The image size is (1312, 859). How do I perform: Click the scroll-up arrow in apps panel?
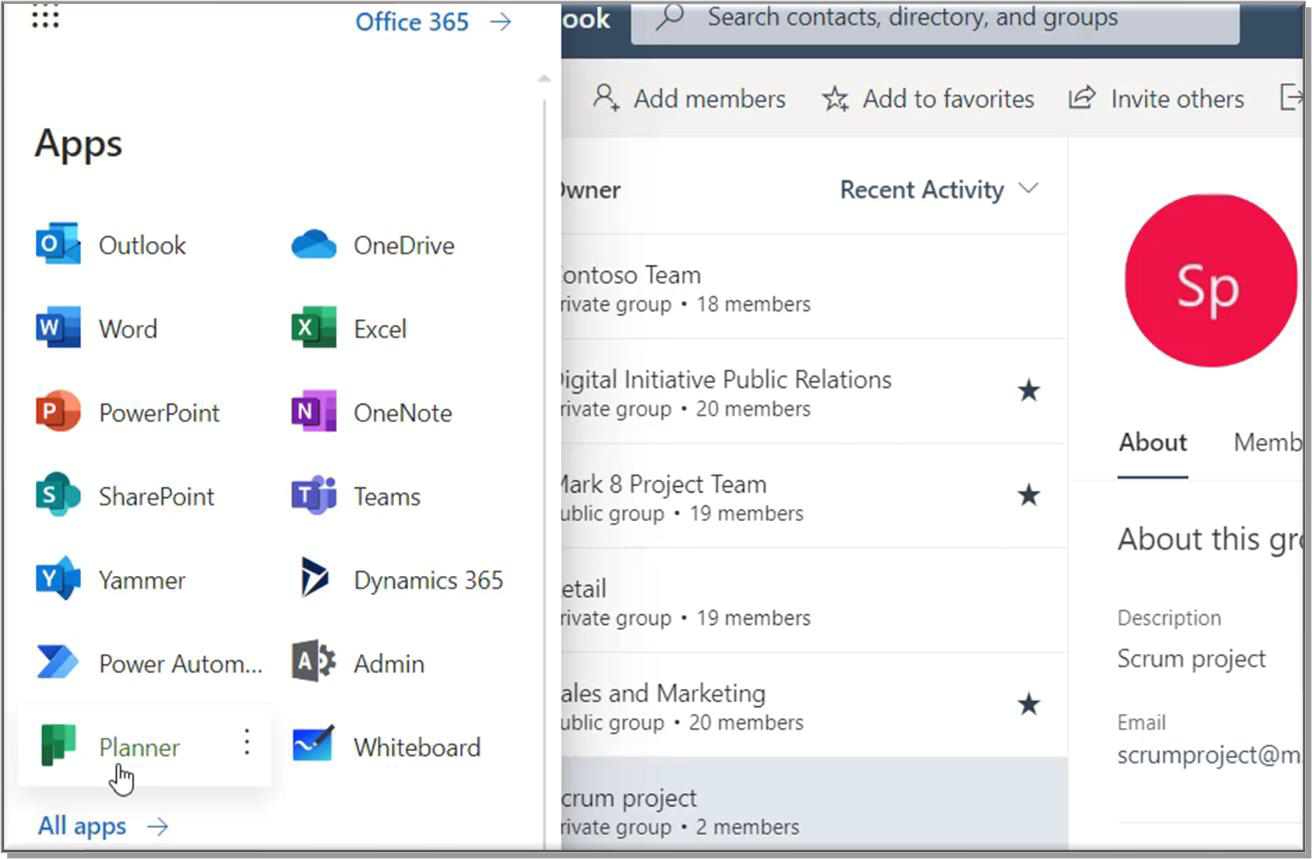544,79
